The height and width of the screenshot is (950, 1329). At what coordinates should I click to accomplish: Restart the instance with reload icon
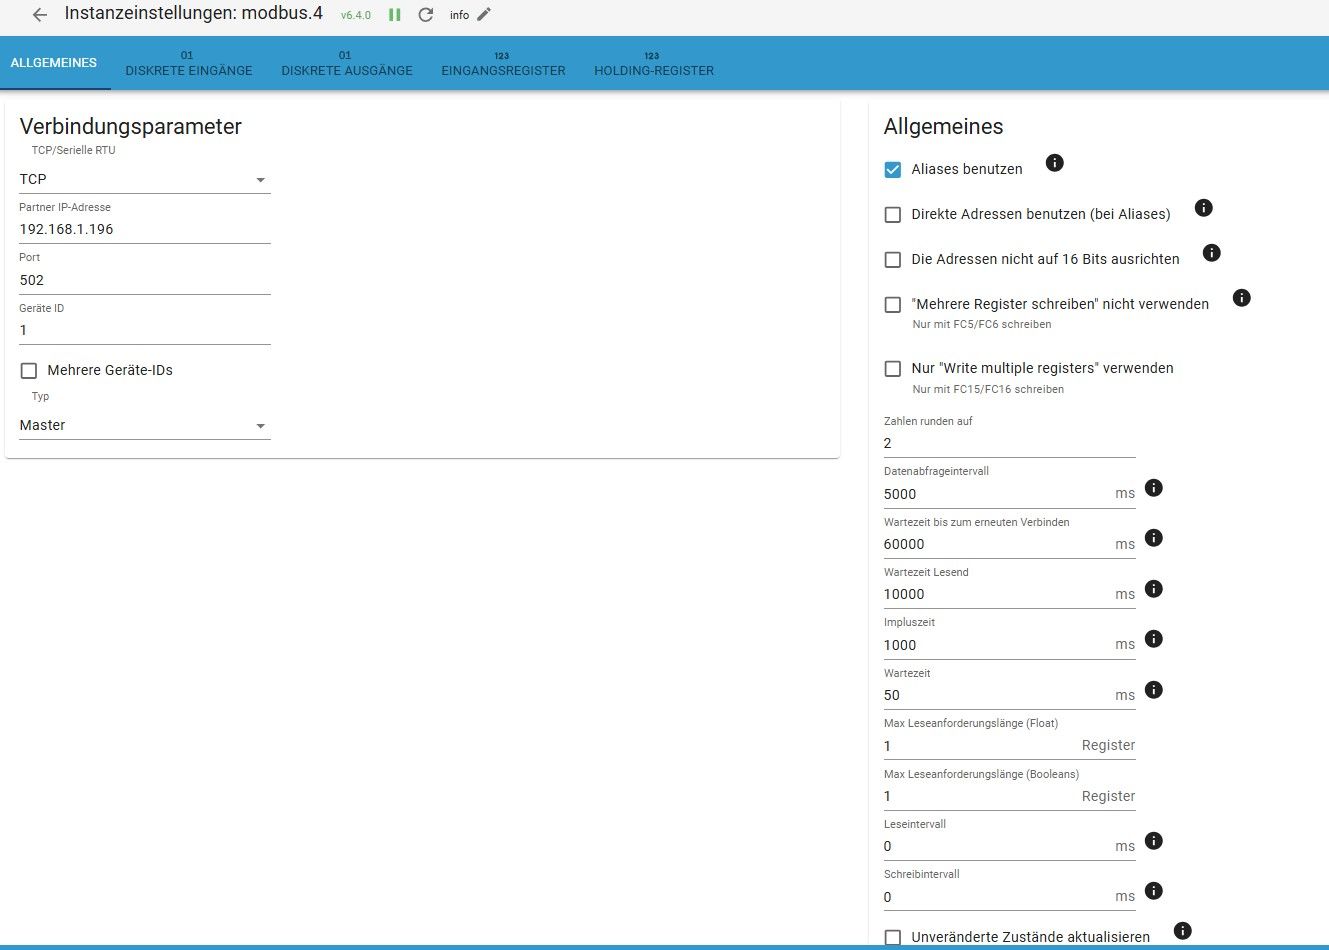(426, 15)
